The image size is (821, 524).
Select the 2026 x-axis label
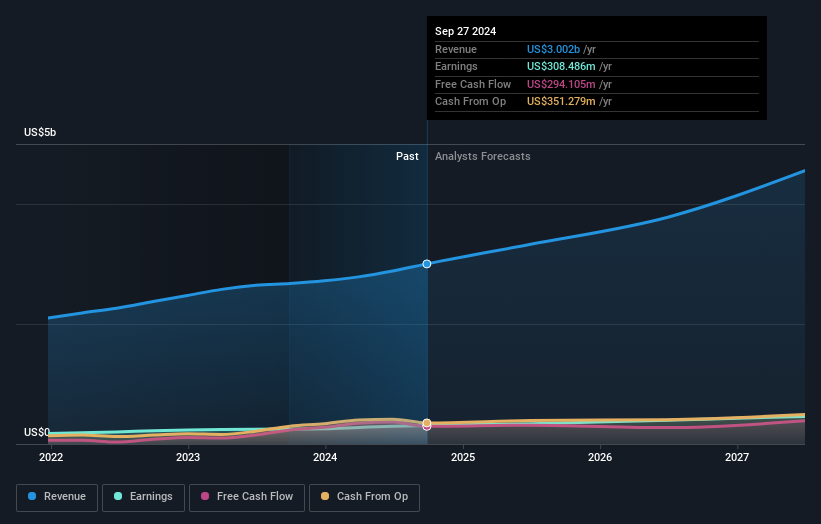(x=600, y=458)
